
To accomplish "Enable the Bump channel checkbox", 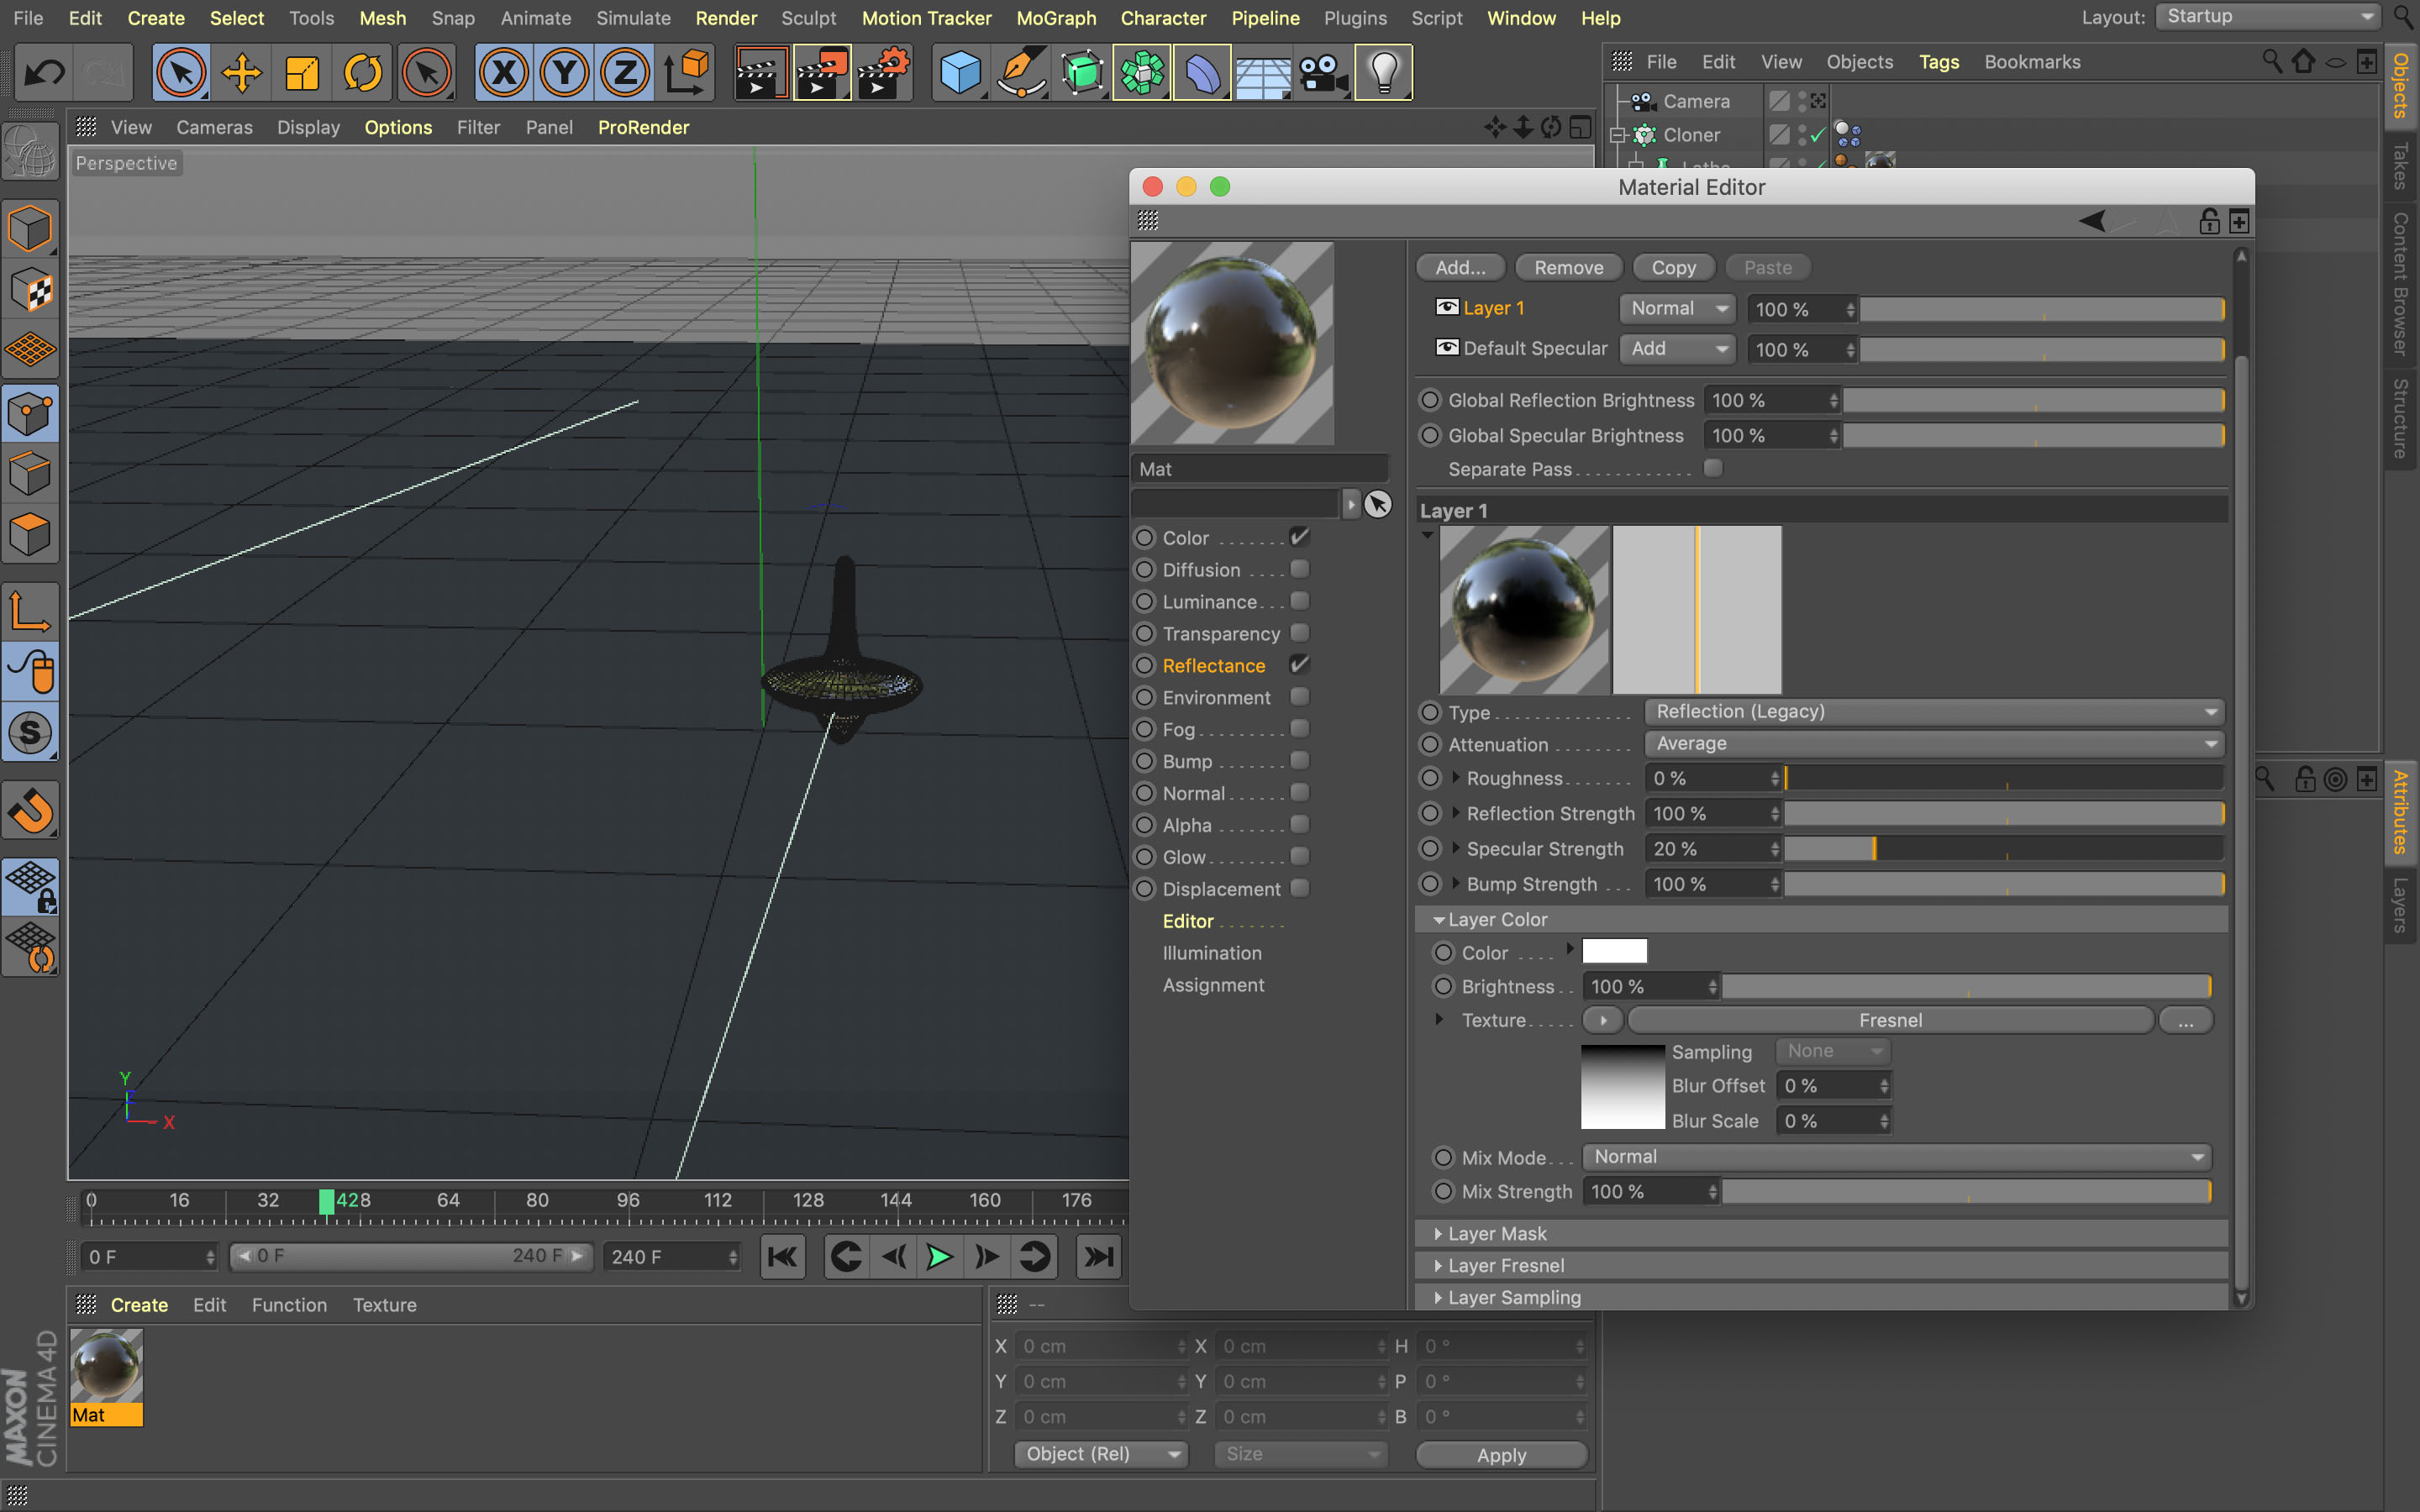I will (x=1299, y=761).
